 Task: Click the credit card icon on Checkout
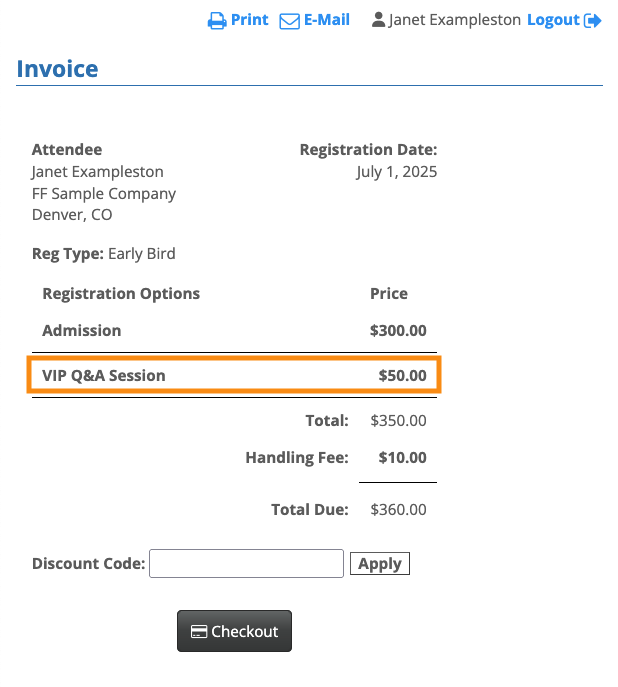click(199, 632)
